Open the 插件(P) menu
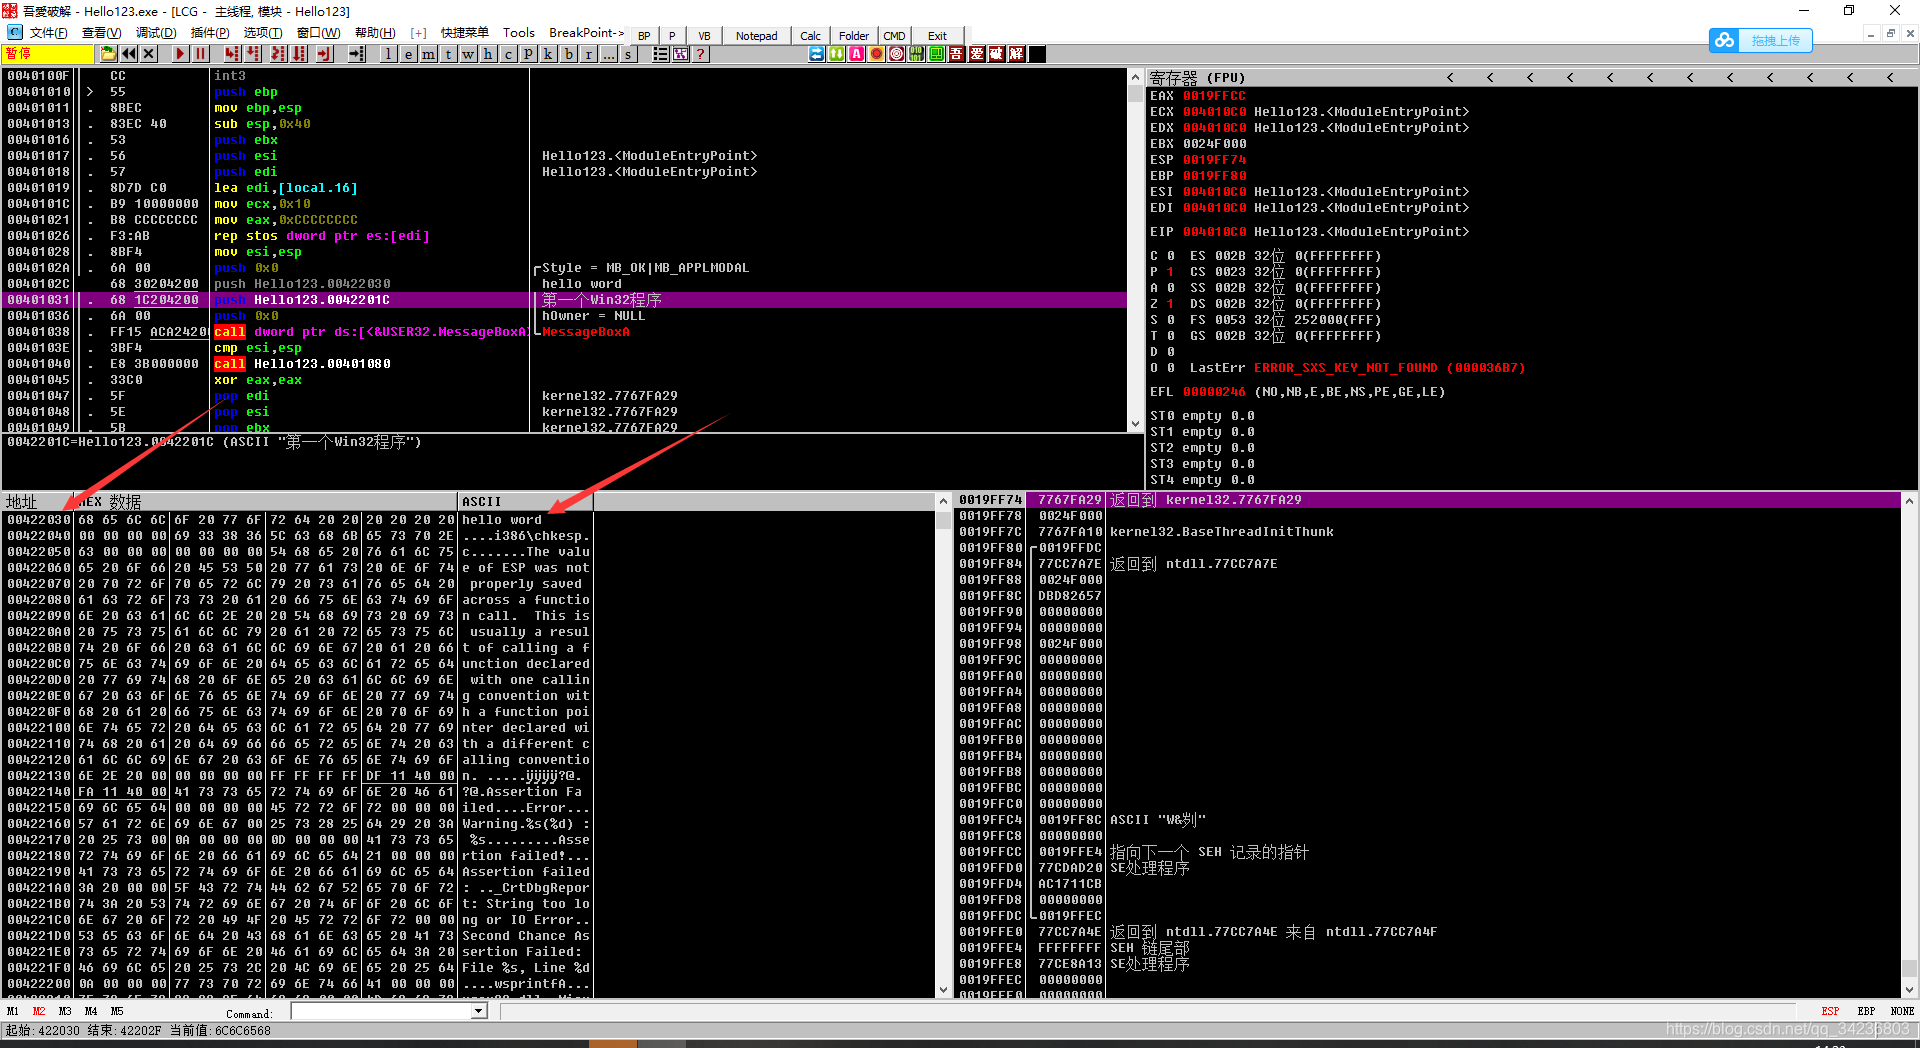Viewport: 1920px width, 1048px height. [209, 33]
